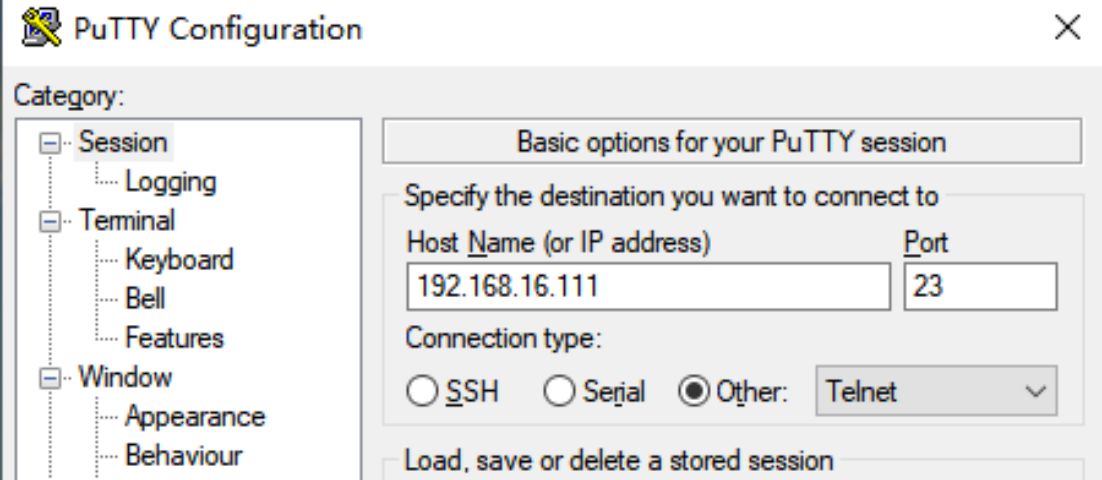The image size is (1102, 480).
Task: Open the Behaviour settings category
Action: pyautogui.click(x=183, y=455)
